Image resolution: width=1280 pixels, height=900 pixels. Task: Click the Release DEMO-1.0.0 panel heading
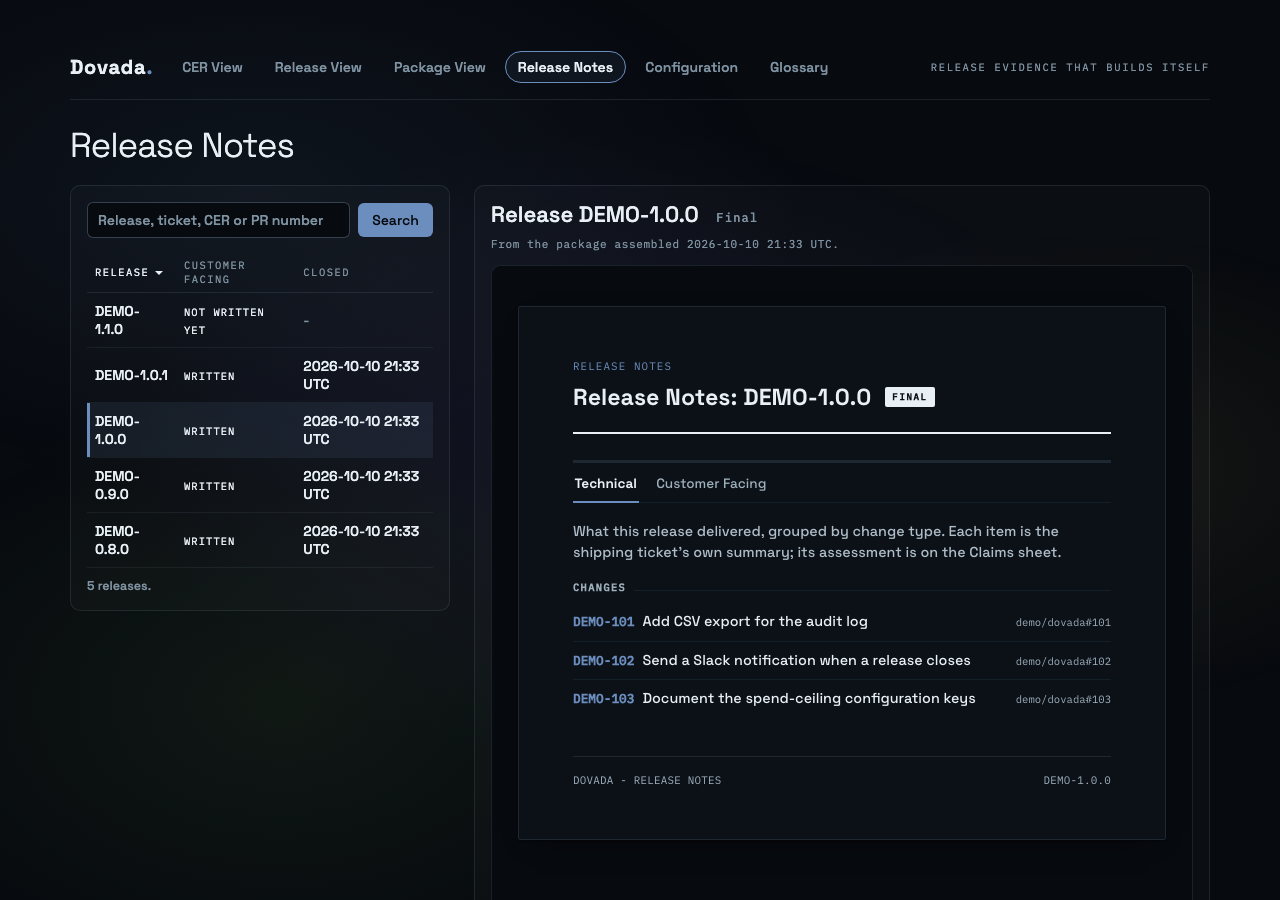point(594,215)
